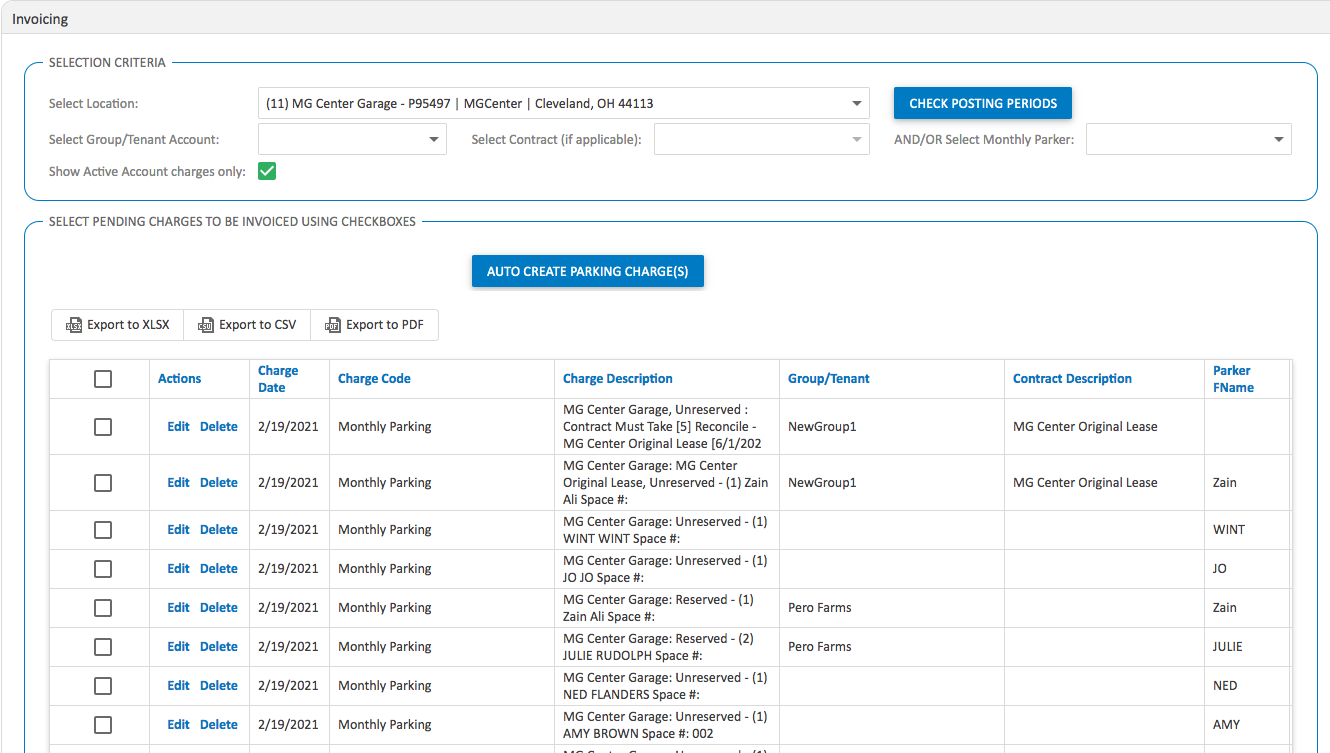The width and height of the screenshot is (1330, 753).
Task: Disable Show Active Account charges only
Action: click(x=266, y=171)
